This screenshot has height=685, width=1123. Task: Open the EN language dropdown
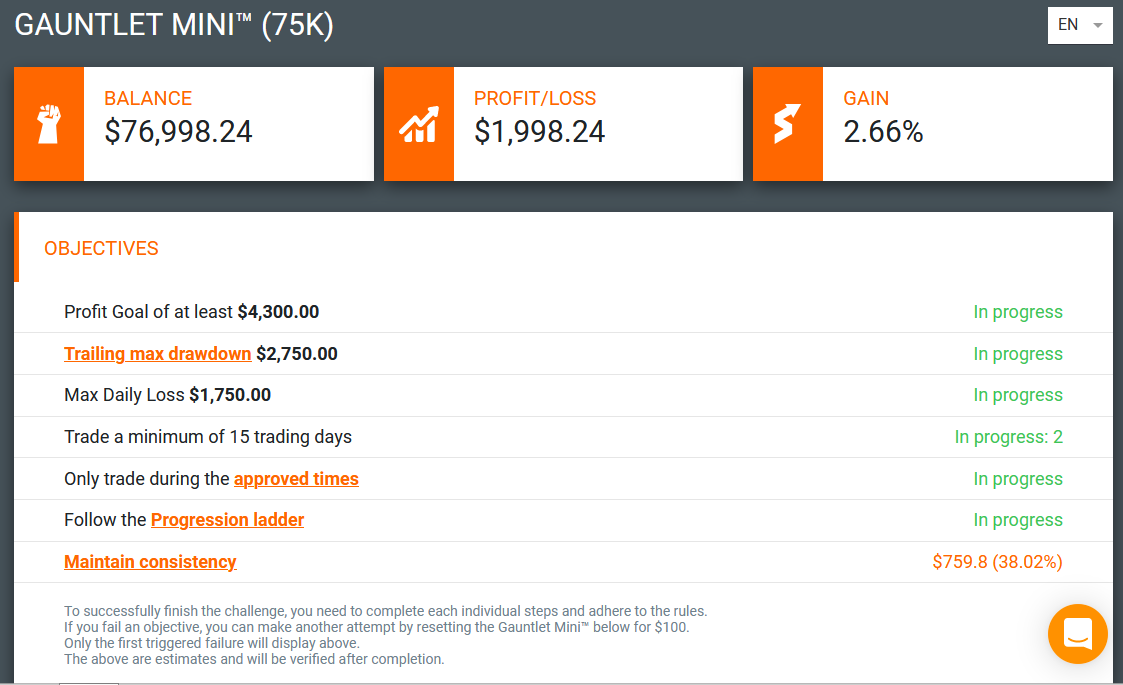pyautogui.click(x=1079, y=25)
